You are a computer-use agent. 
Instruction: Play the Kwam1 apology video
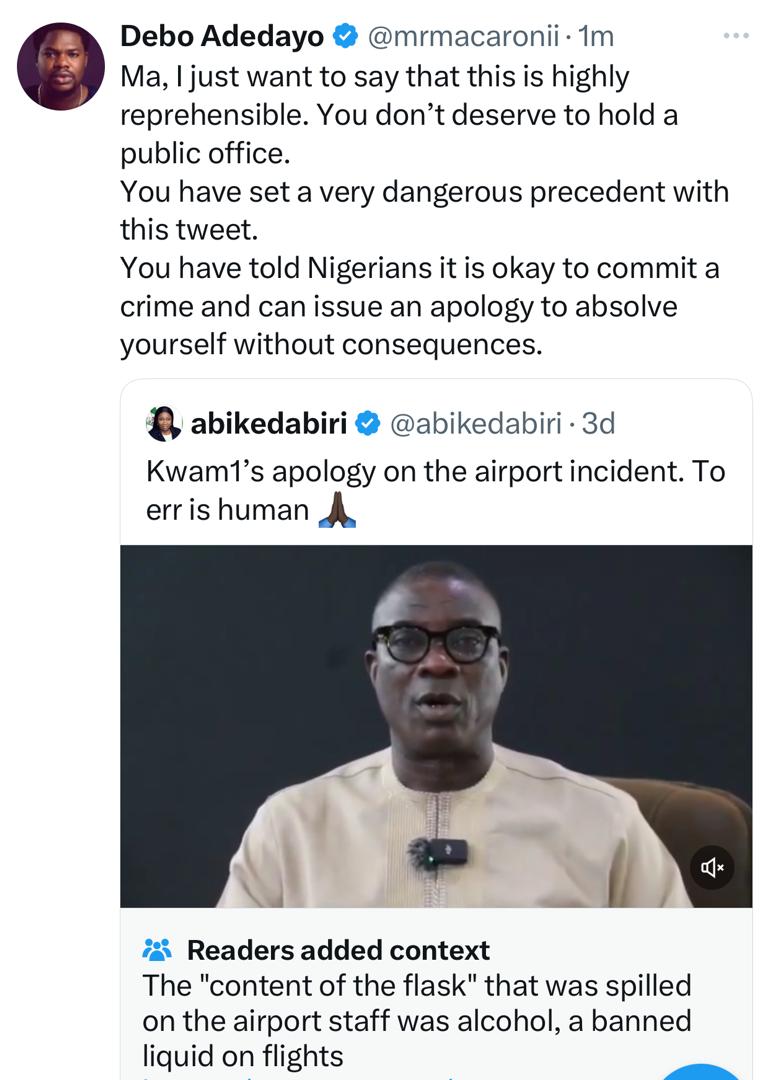436,725
